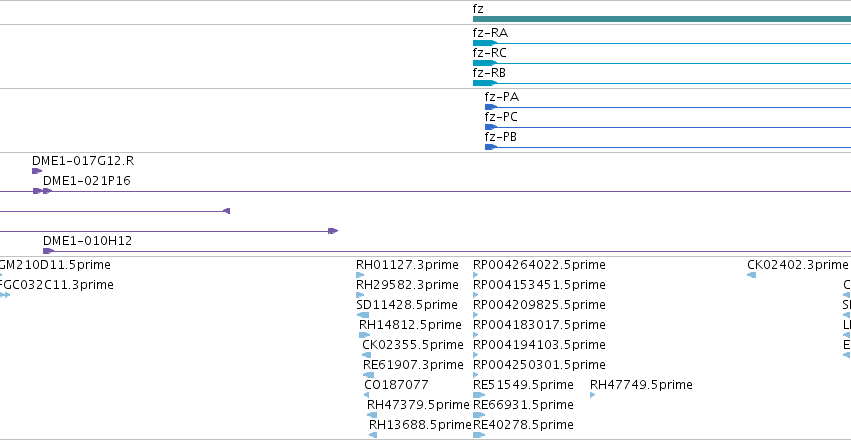851x440 pixels.
Task: Select the RH01127.3prime EST label
Action: (407, 265)
